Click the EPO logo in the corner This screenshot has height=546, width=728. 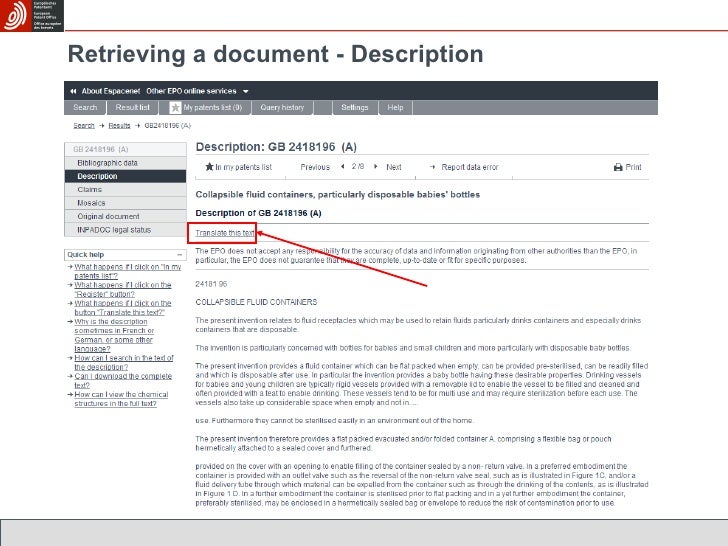pyautogui.click(x=32, y=15)
